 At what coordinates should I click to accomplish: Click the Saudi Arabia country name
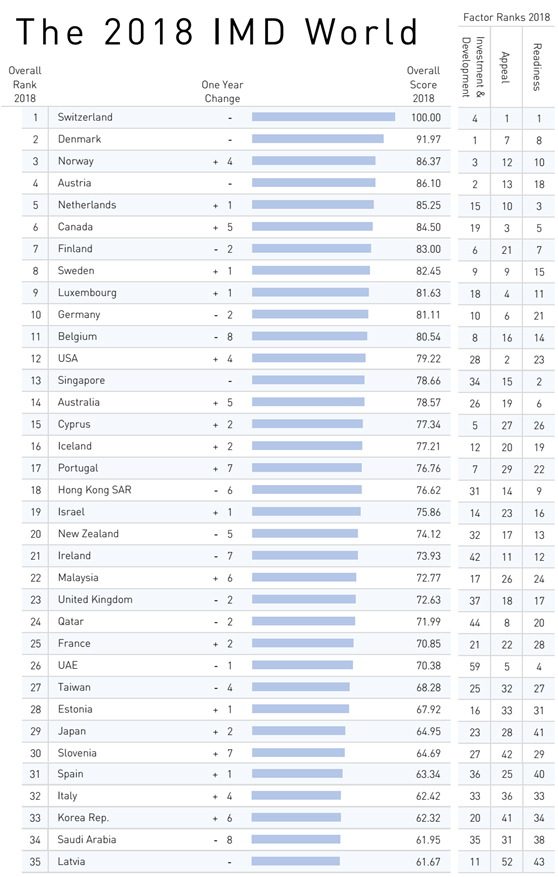tap(87, 840)
